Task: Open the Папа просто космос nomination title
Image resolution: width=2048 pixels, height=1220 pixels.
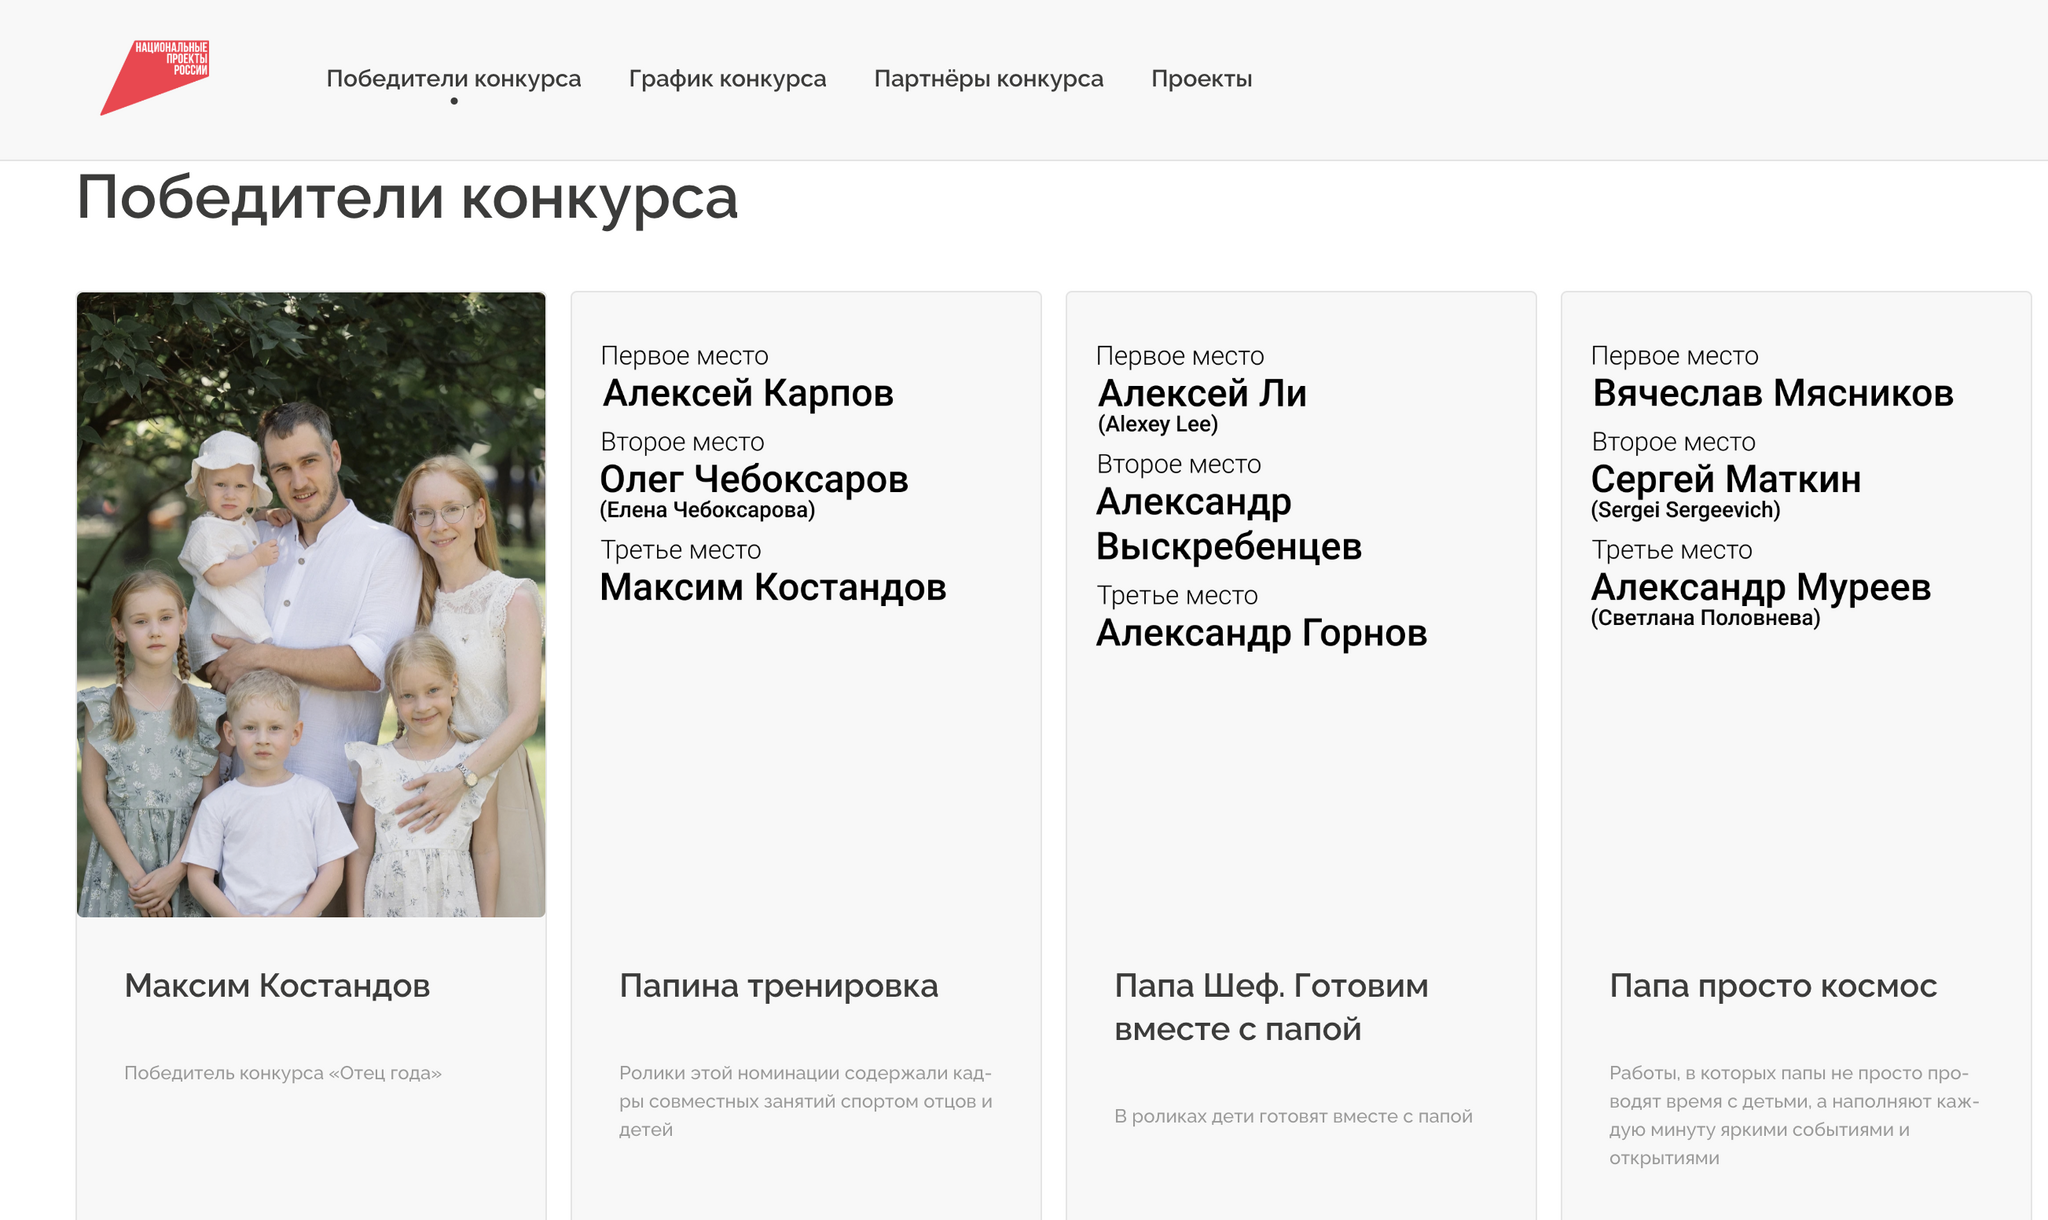Action: pos(1772,986)
